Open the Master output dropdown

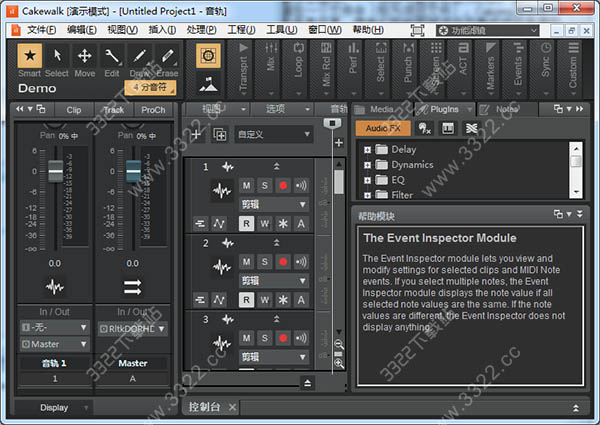55,344
